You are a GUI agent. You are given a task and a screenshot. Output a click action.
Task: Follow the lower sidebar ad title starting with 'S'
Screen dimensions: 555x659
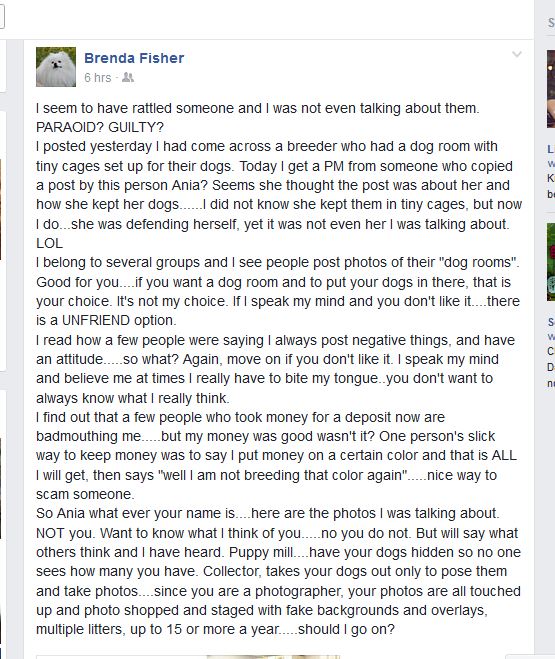click(551, 322)
